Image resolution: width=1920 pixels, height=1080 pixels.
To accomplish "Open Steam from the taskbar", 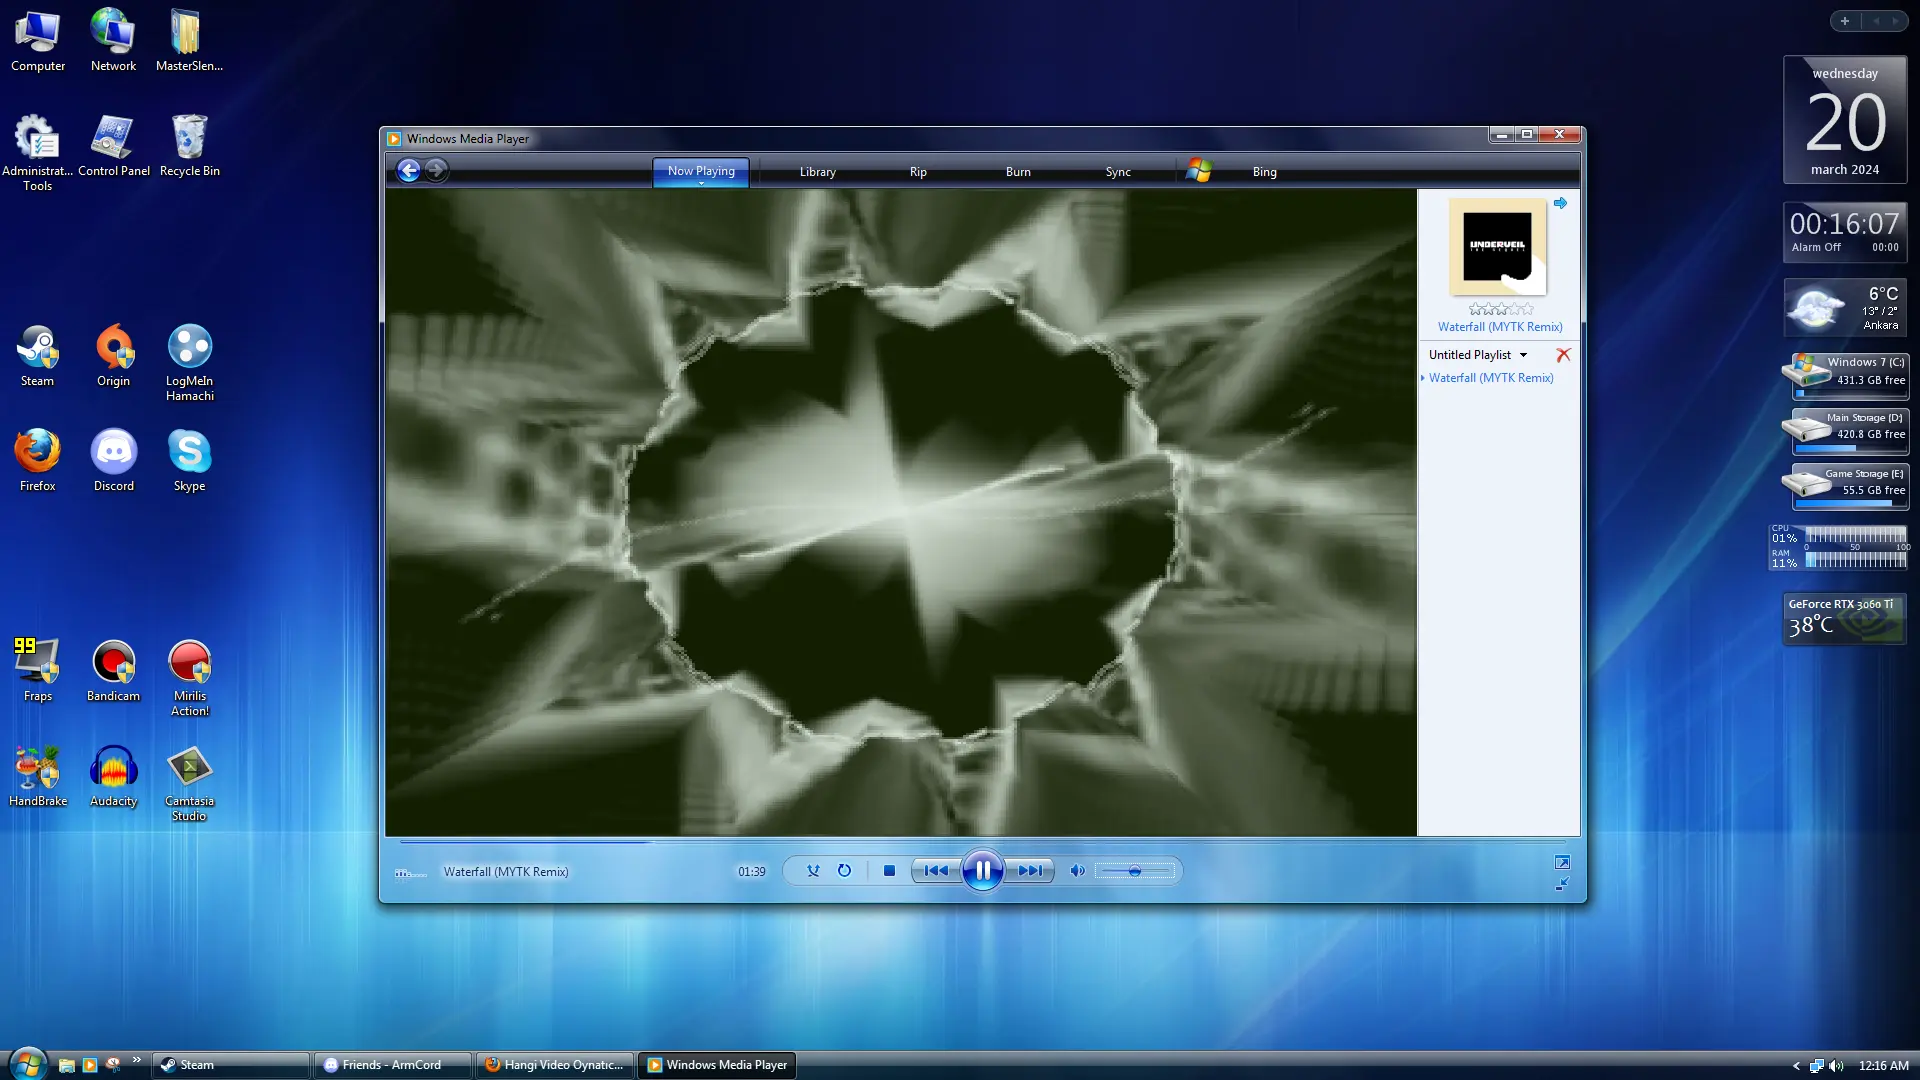I will pyautogui.click(x=230, y=1065).
